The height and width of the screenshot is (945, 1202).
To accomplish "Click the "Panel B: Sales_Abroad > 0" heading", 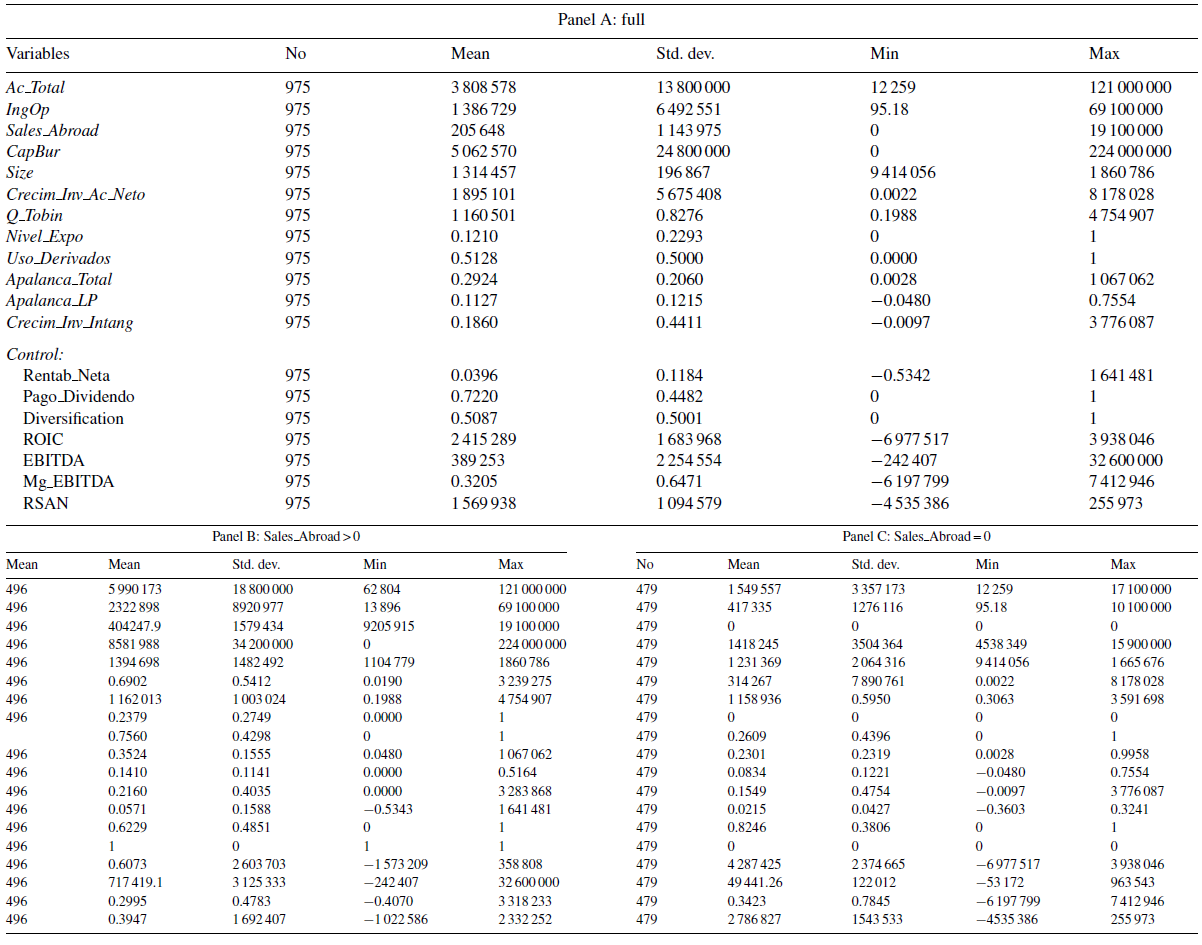I will coord(286,537).
